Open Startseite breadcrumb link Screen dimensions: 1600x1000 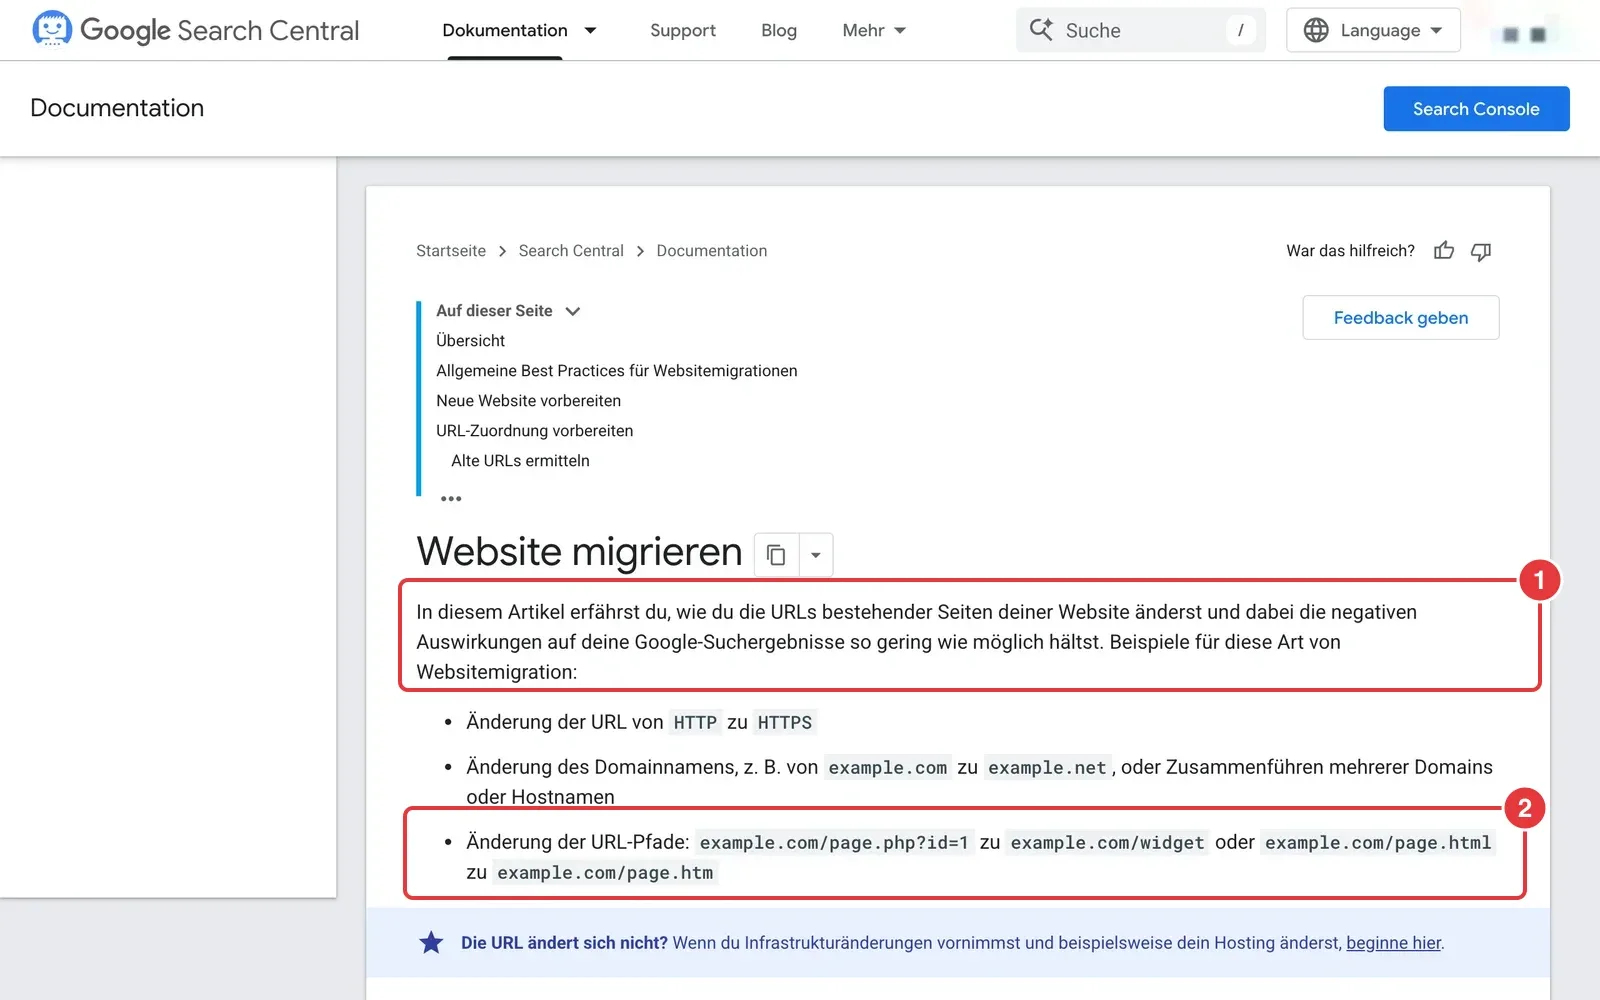pyautogui.click(x=451, y=251)
